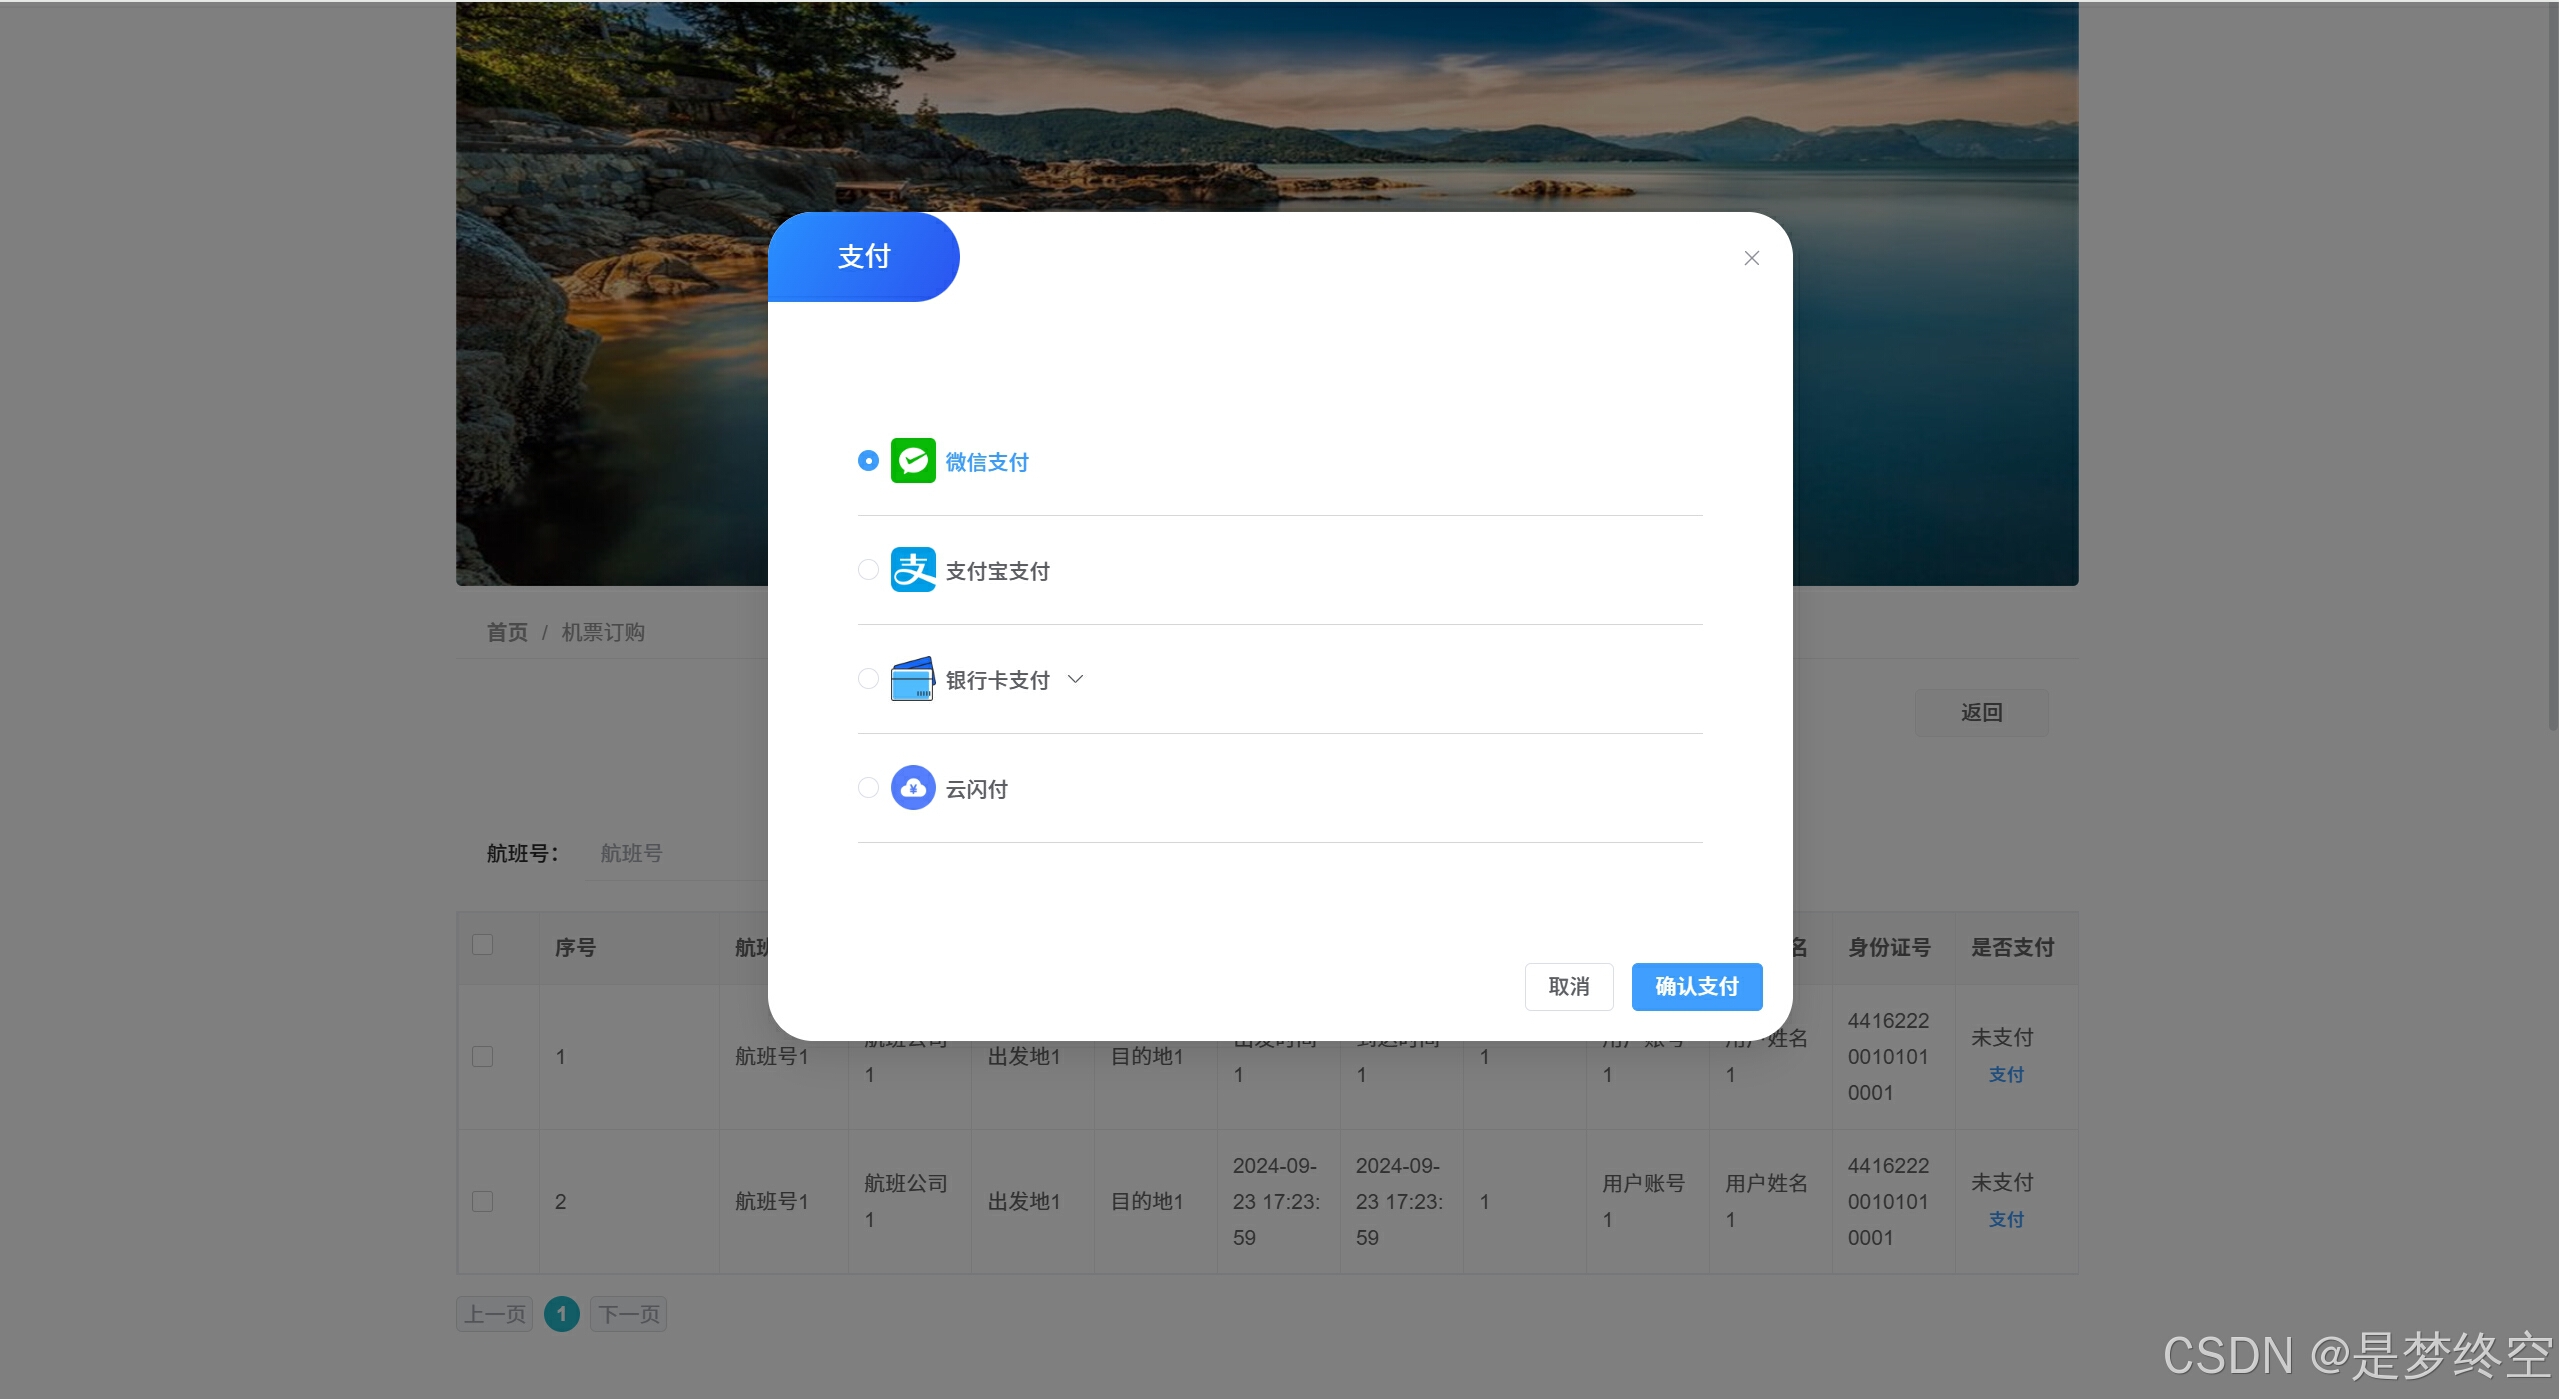Select the 支付宝支付 radio button
This screenshot has height=1399, width=2559.
point(868,570)
